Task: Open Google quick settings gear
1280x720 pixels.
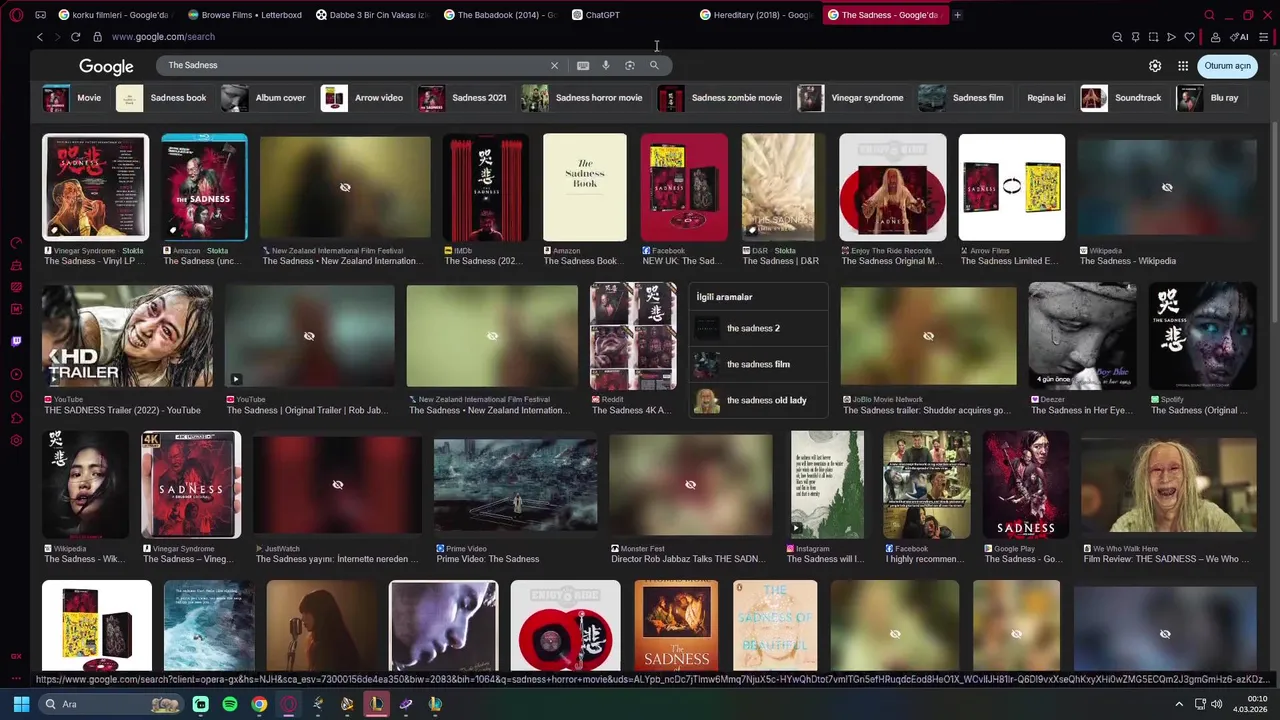Action: 1155,66
